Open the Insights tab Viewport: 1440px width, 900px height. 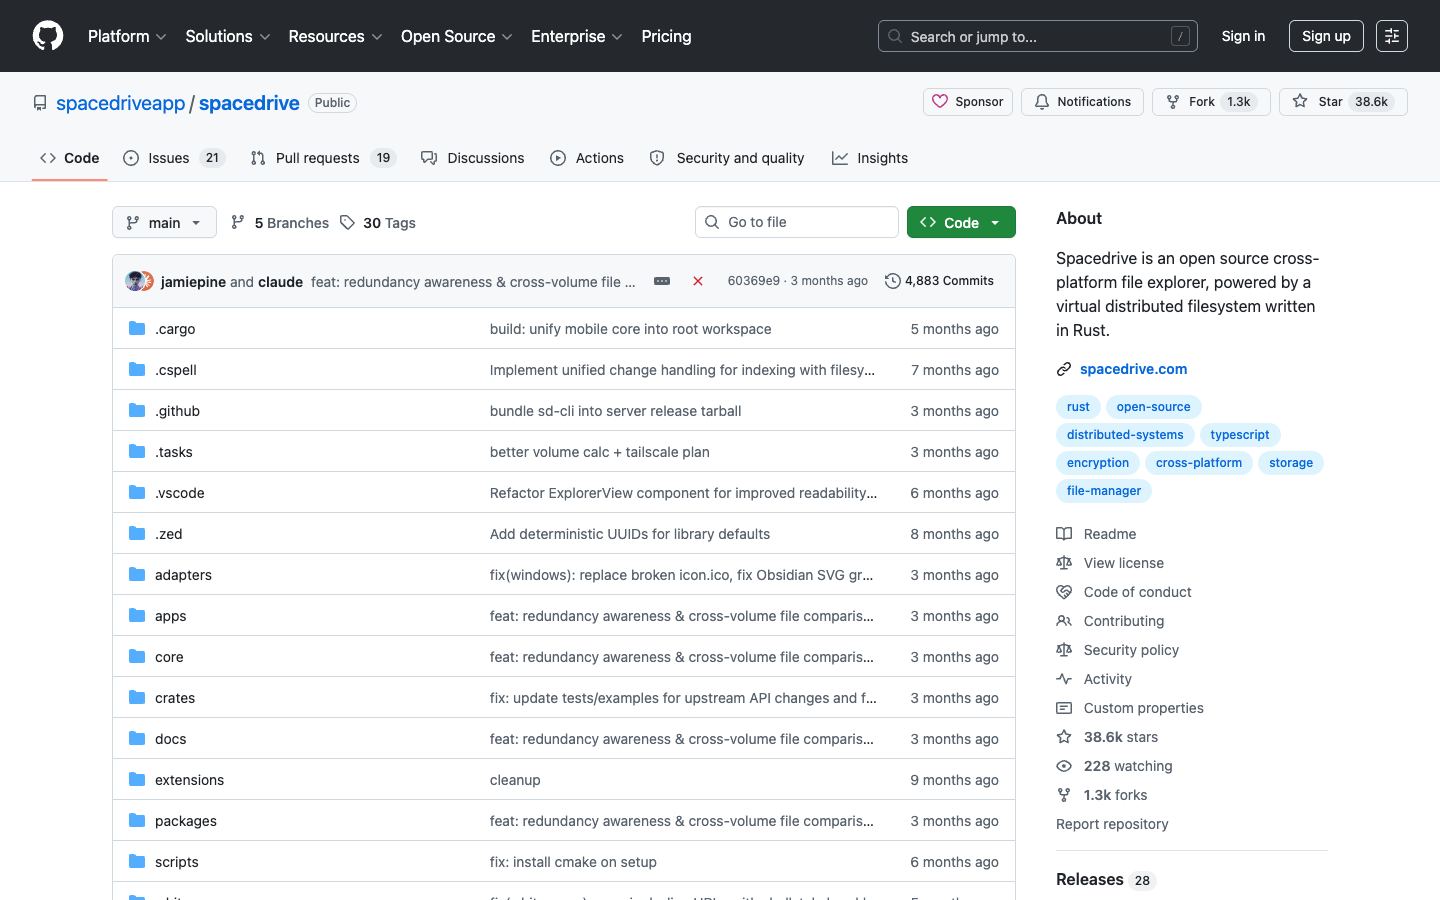(x=870, y=158)
